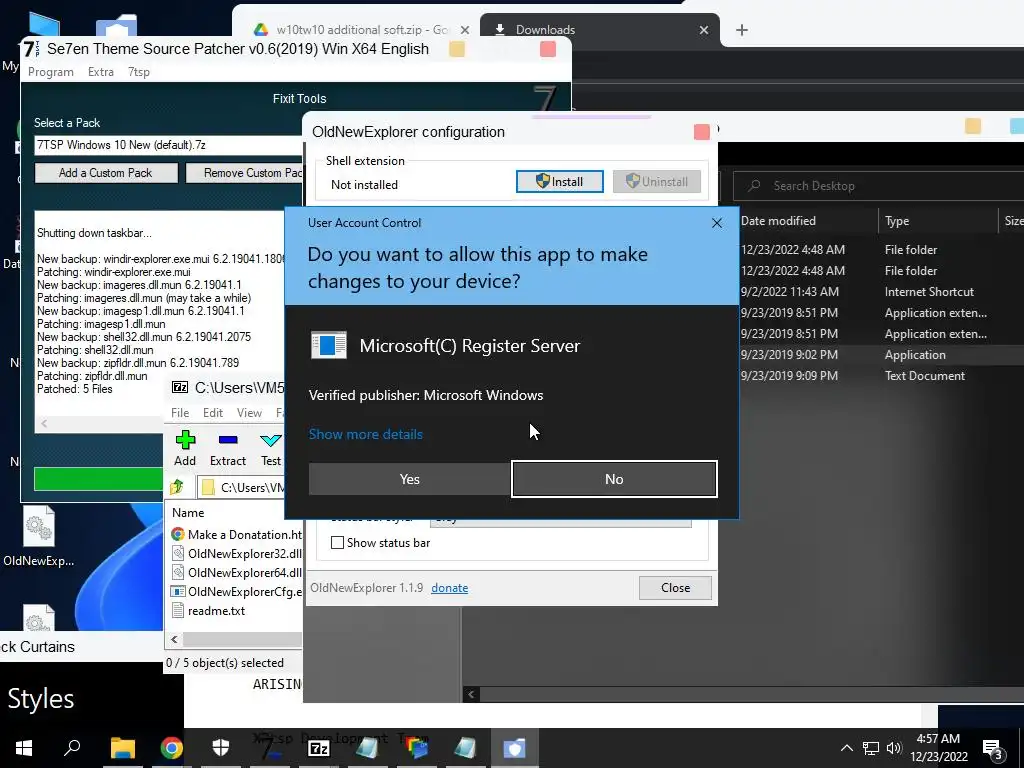Open the donate link in OldNewExplorer

[x=449, y=588]
